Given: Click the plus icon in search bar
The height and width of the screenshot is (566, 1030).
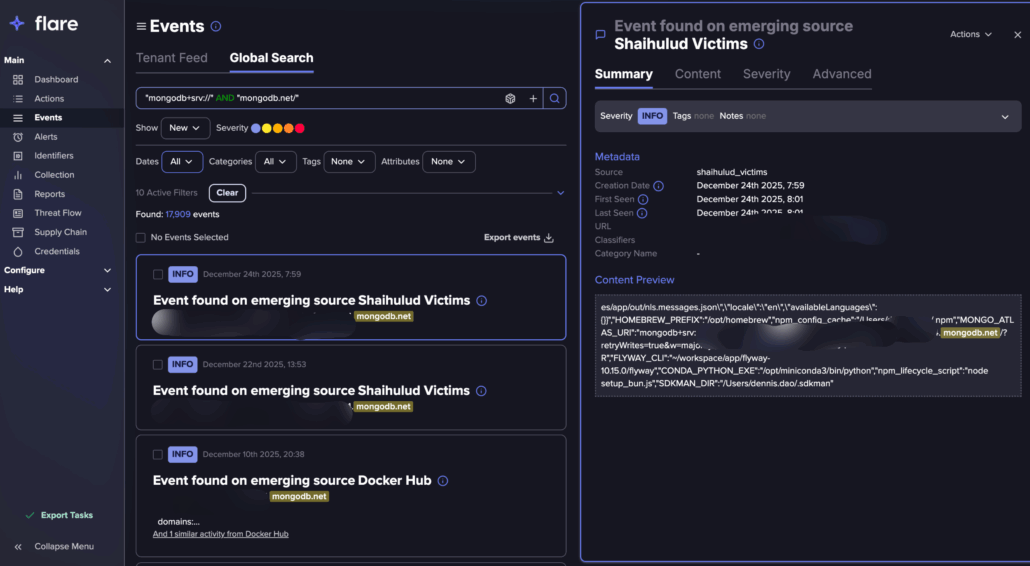Looking at the screenshot, I should tap(533, 98).
